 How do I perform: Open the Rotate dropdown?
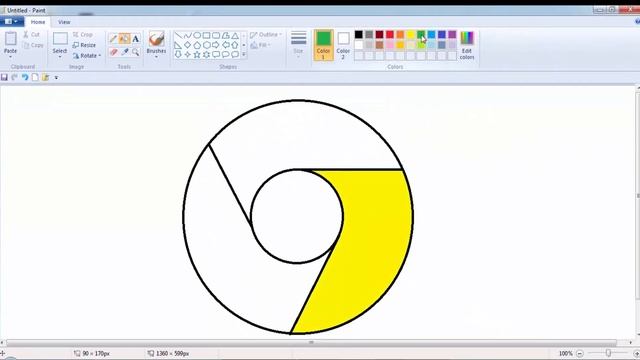point(87,56)
